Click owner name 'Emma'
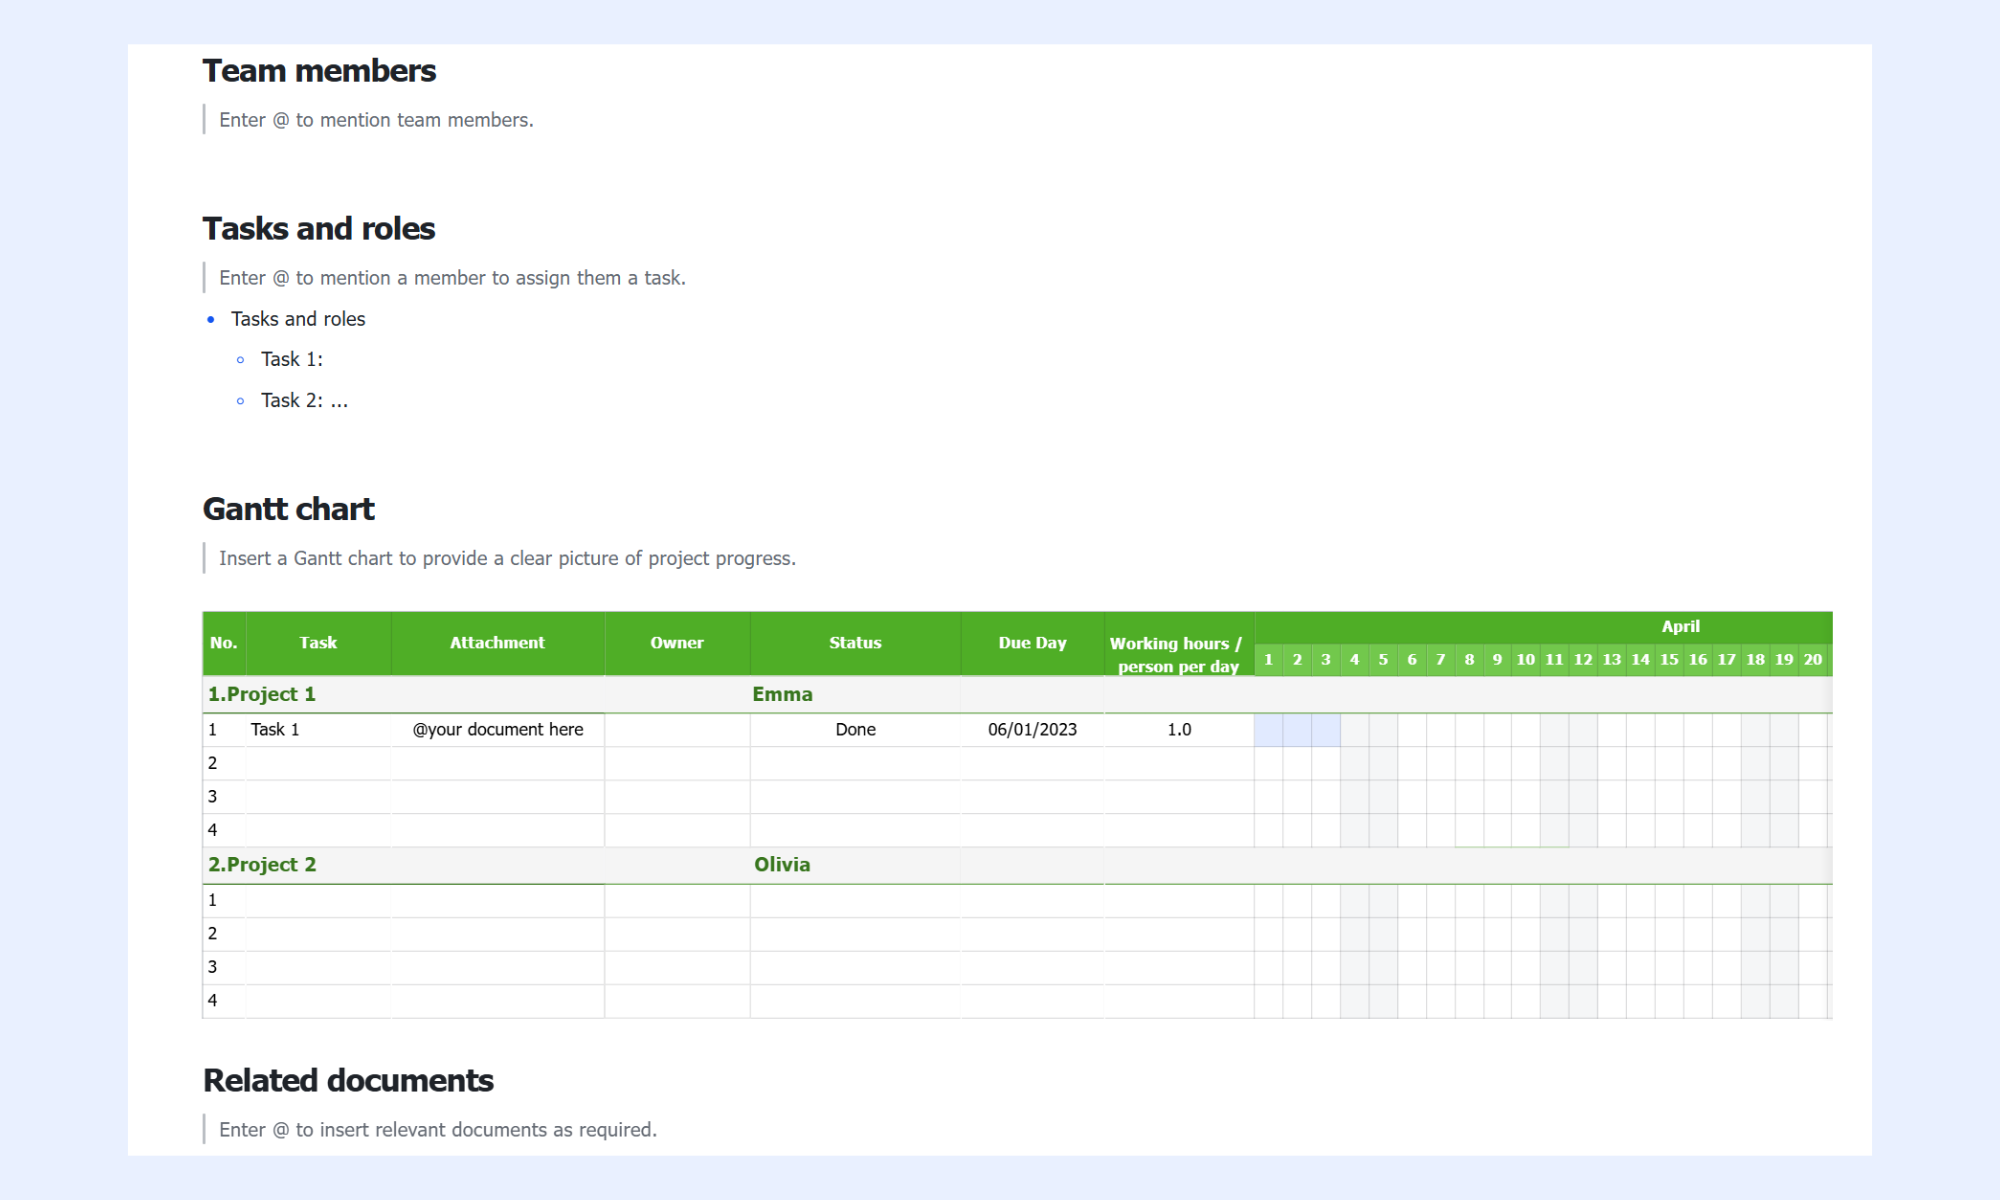 (782, 694)
